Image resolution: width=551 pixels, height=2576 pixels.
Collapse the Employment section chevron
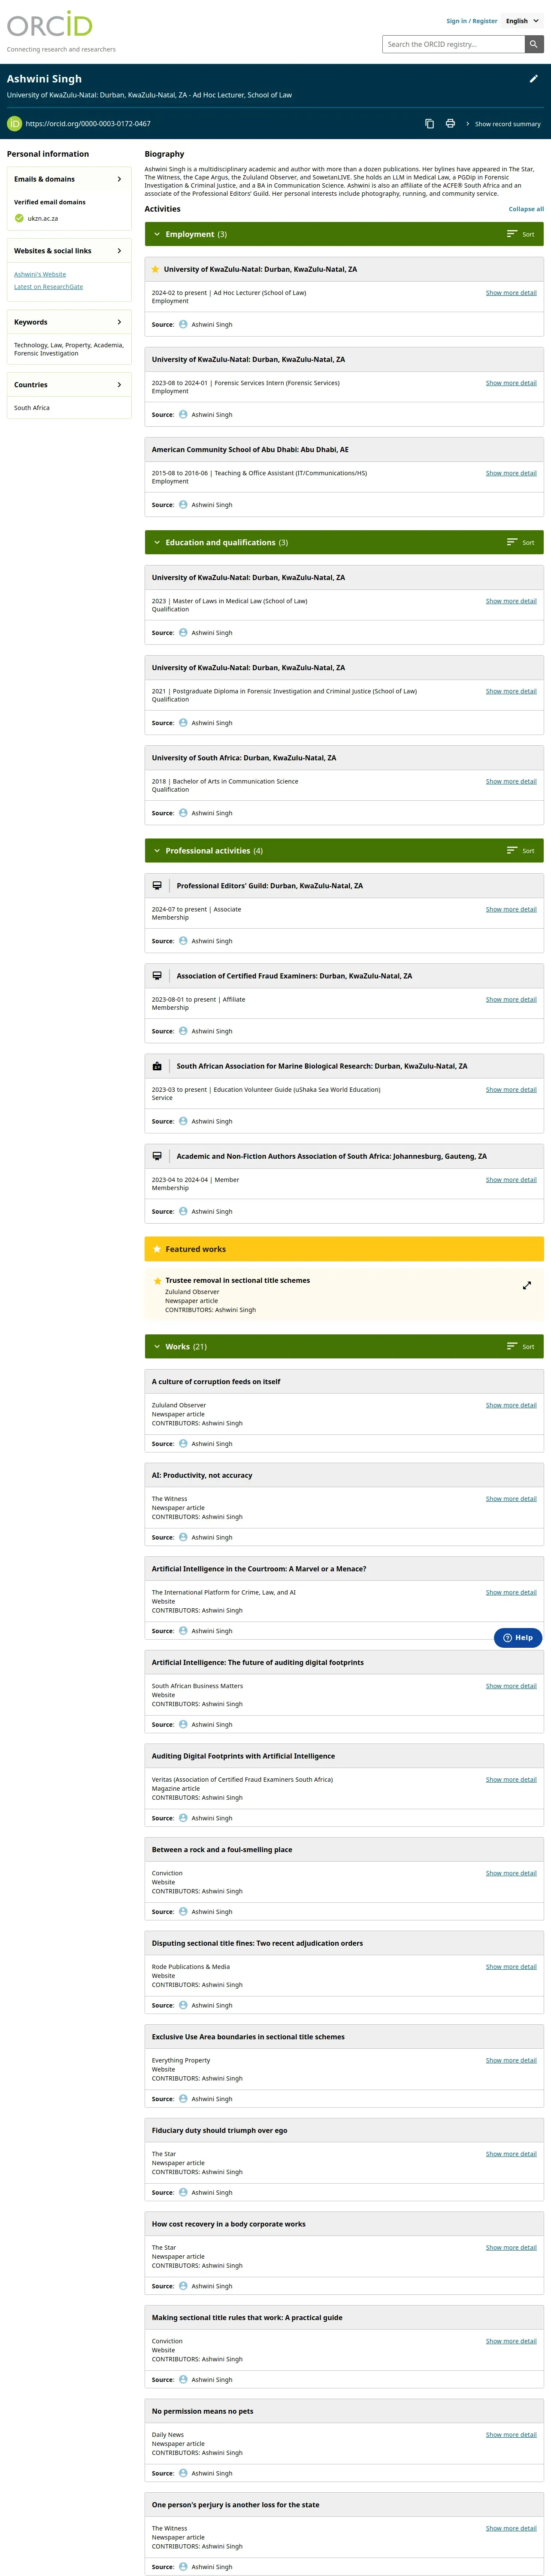[157, 234]
